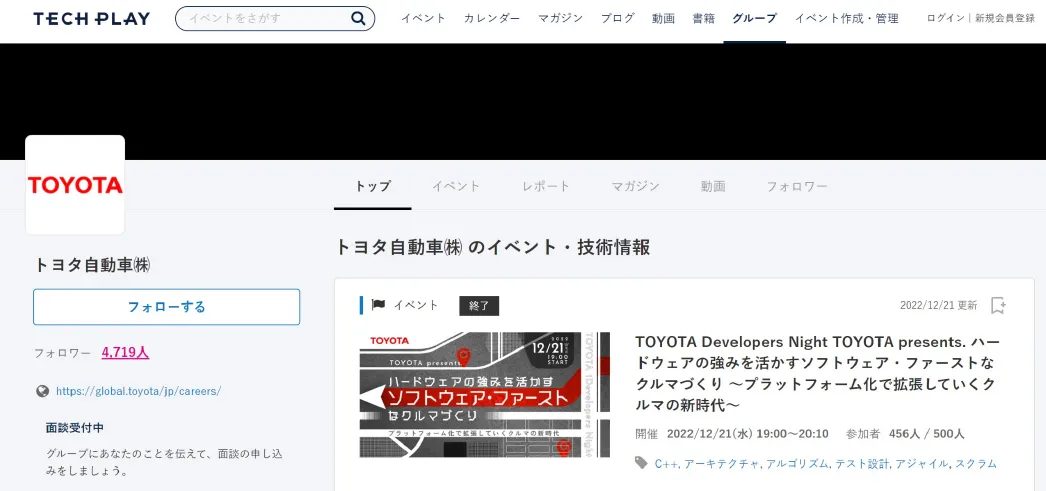Click the 面談受付中 heading
Viewport: 1046px width, 491px height.
(75, 428)
